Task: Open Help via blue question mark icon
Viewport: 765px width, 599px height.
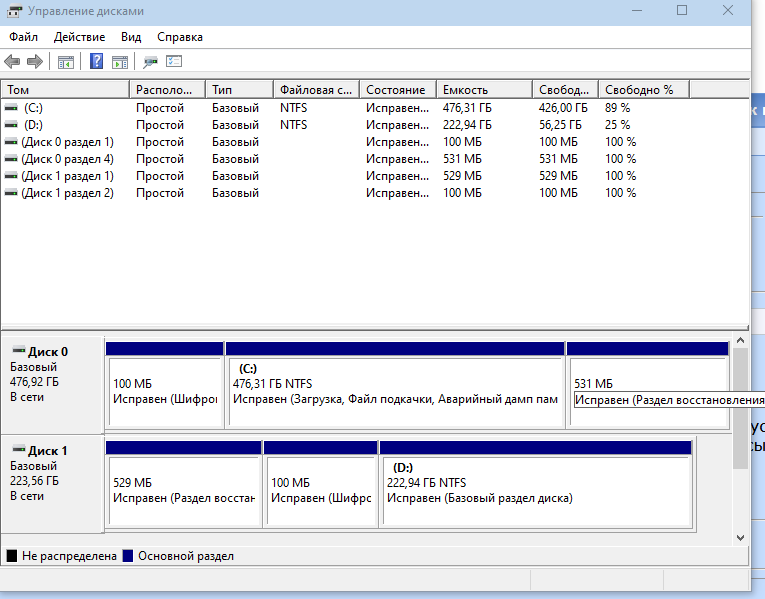Action: tap(97, 62)
